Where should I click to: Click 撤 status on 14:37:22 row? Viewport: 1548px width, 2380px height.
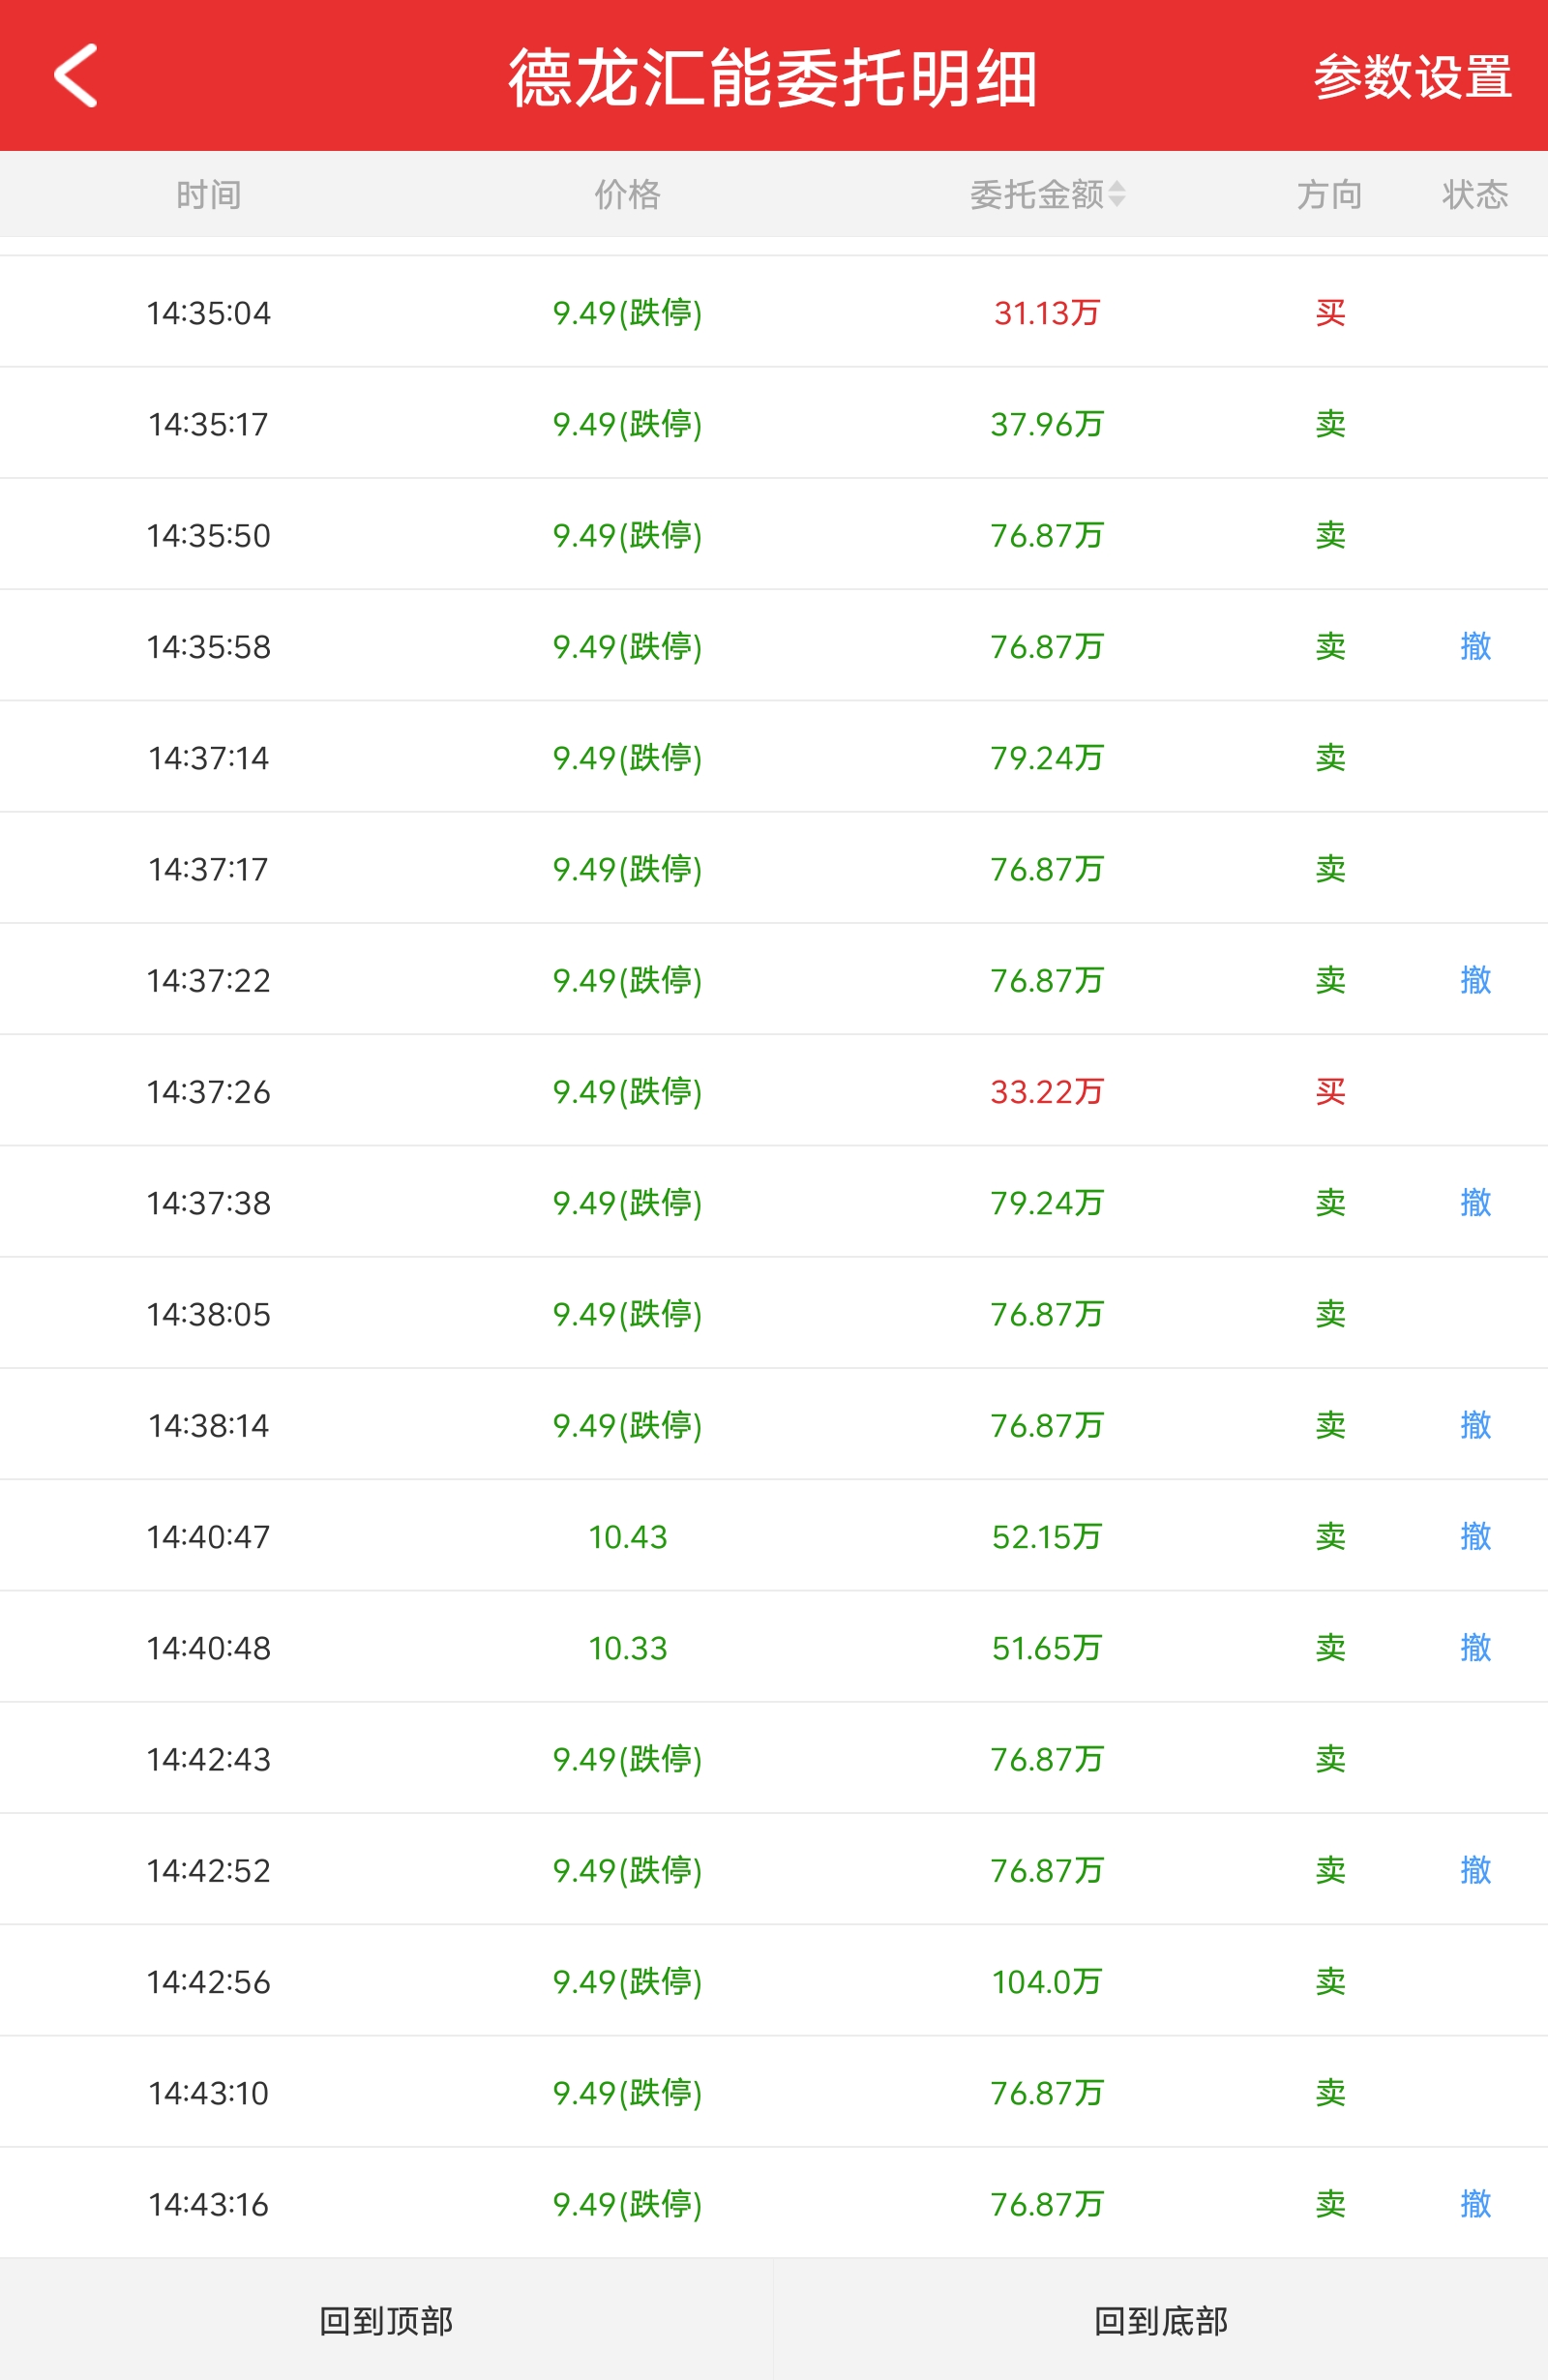[x=1475, y=980]
